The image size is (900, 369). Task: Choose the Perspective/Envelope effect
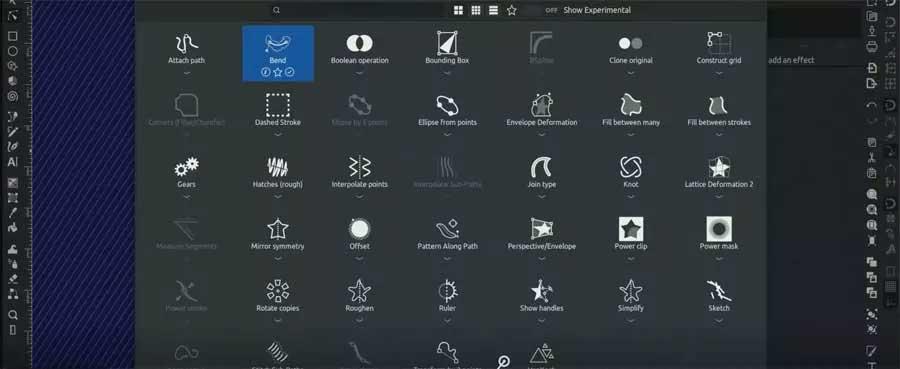(x=541, y=235)
